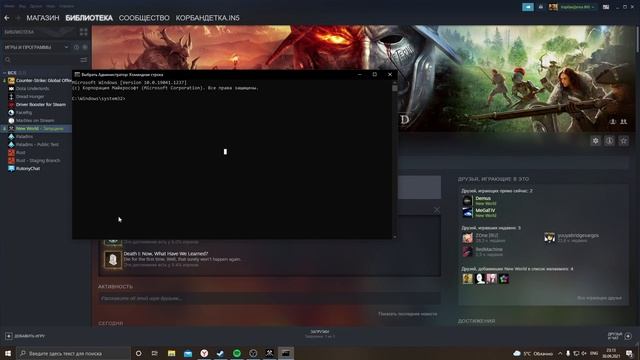Viewport: 640px width, 360px height.
Task: Click single friend icon on banner
Action: pyautogui.click(x=613, y=122)
